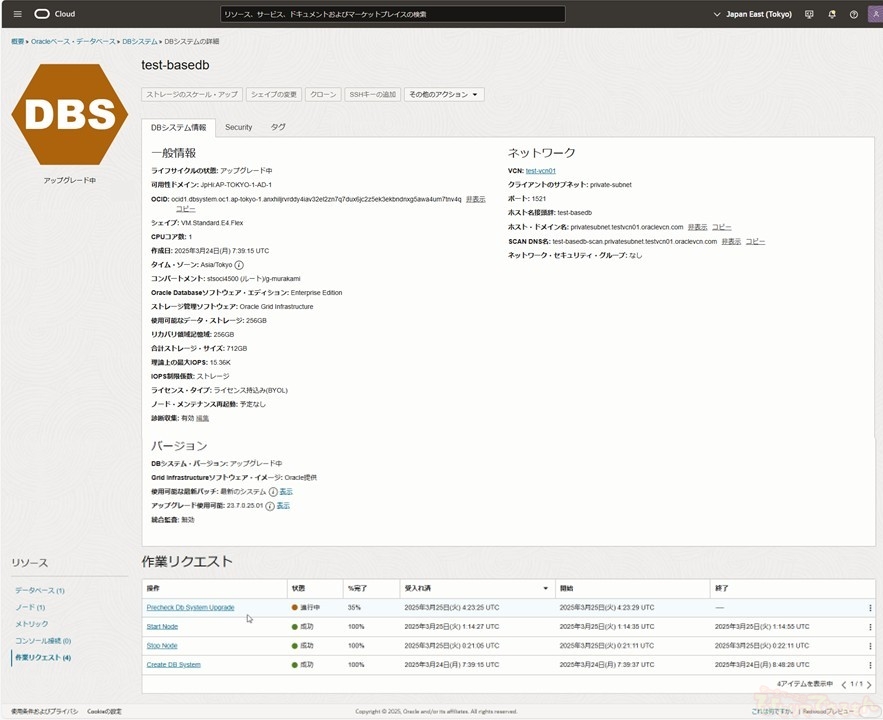This screenshot has height=720, width=883.
Task: Open Cookieの設定 footer link
Action: point(104,712)
